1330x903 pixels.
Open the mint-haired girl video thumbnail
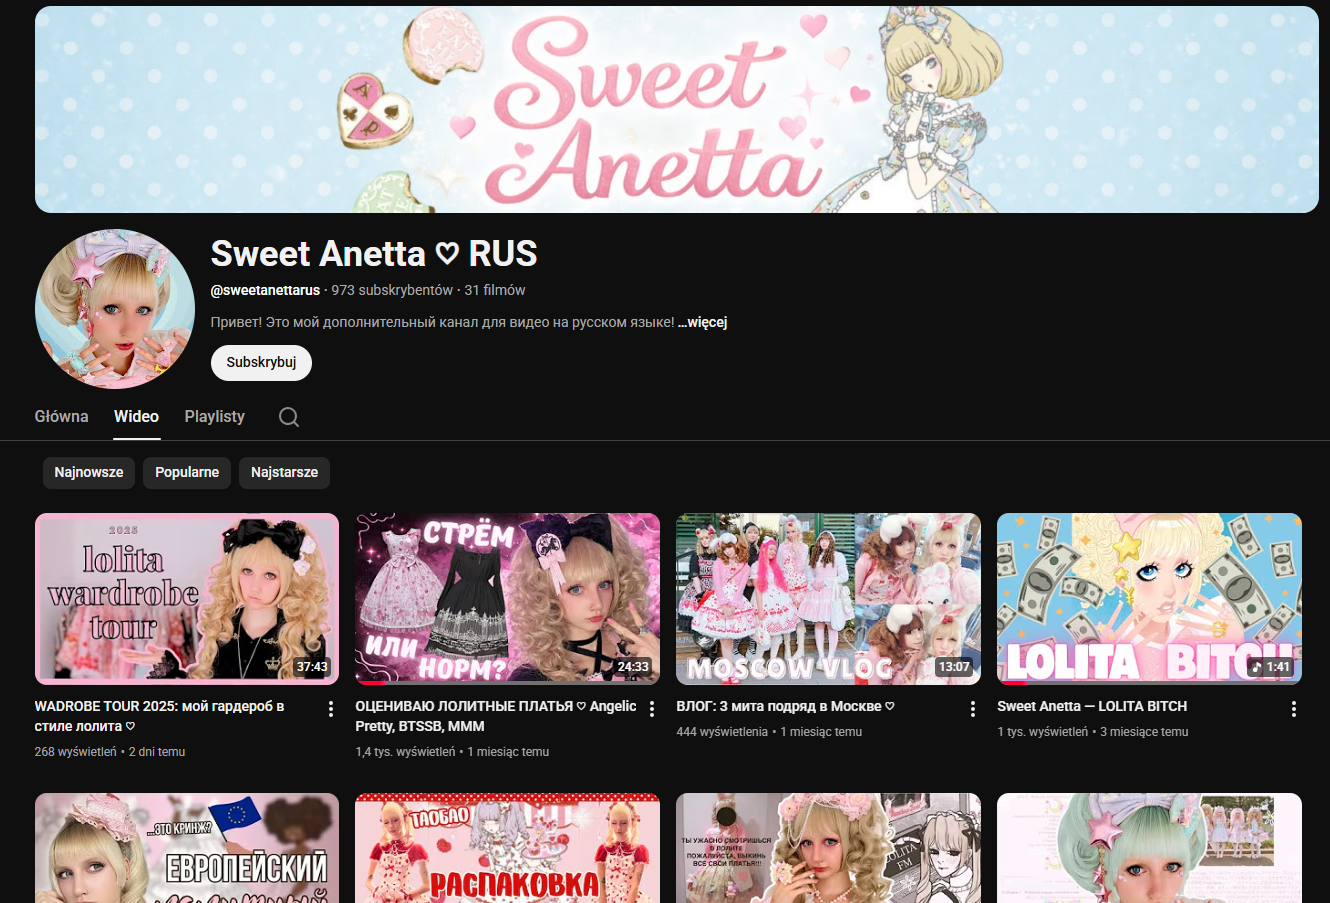pyautogui.click(x=1149, y=848)
